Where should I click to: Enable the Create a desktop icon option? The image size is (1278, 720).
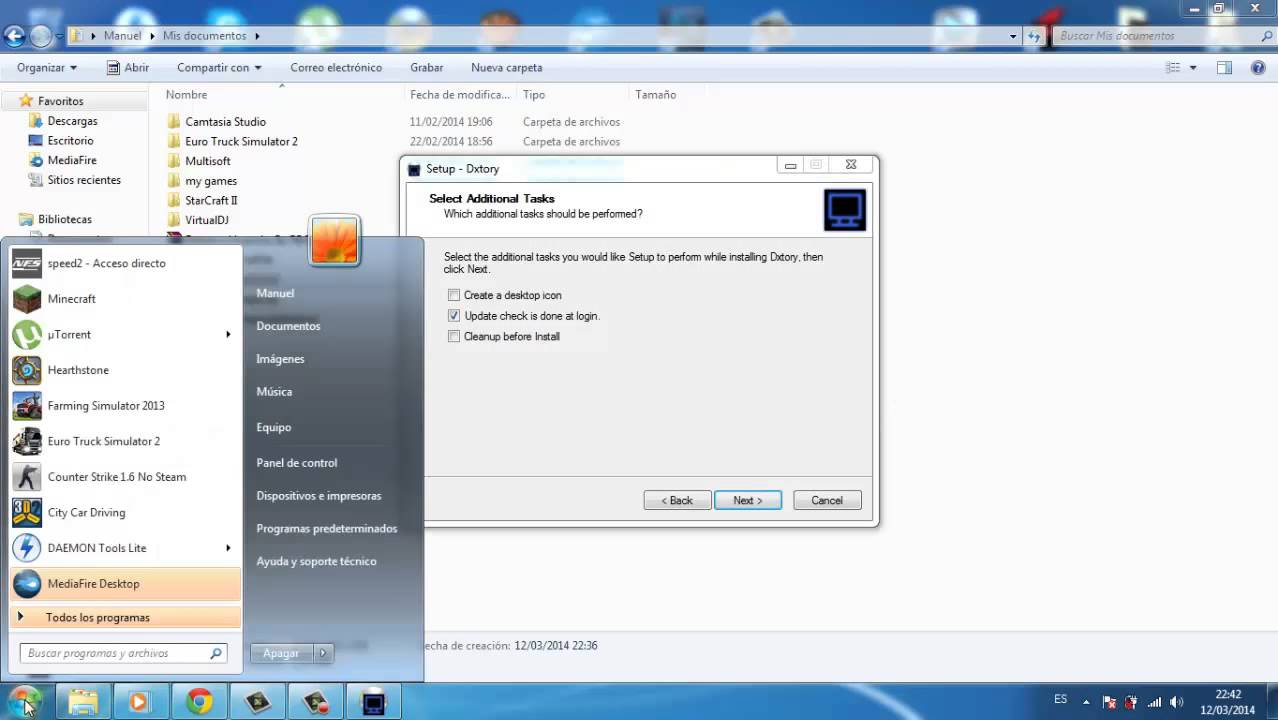[454, 295]
